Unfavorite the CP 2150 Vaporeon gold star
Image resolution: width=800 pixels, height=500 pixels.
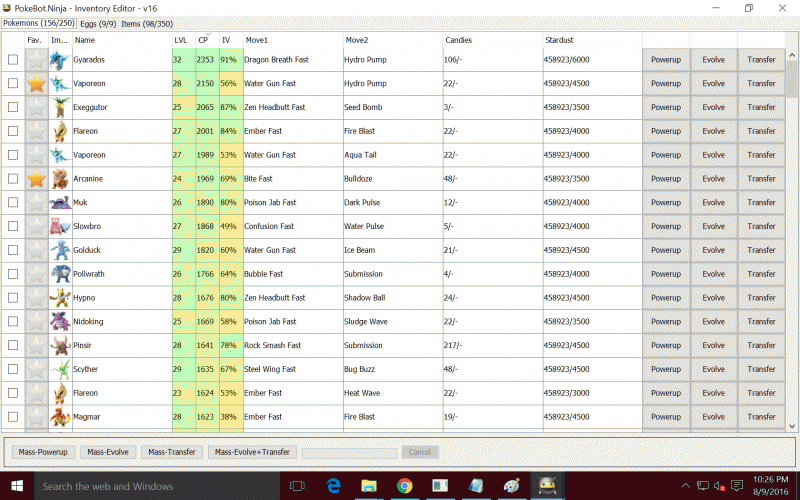click(36, 83)
